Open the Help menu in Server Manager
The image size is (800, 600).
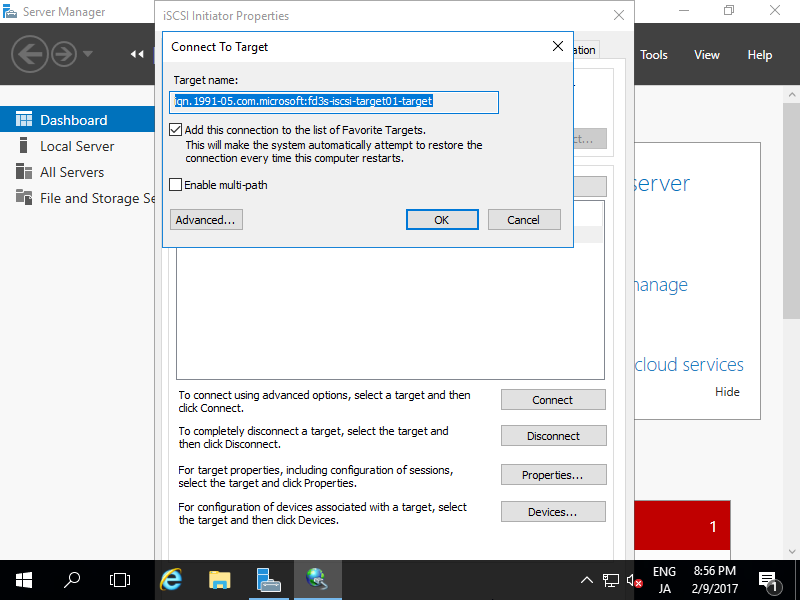(x=759, y=55)
